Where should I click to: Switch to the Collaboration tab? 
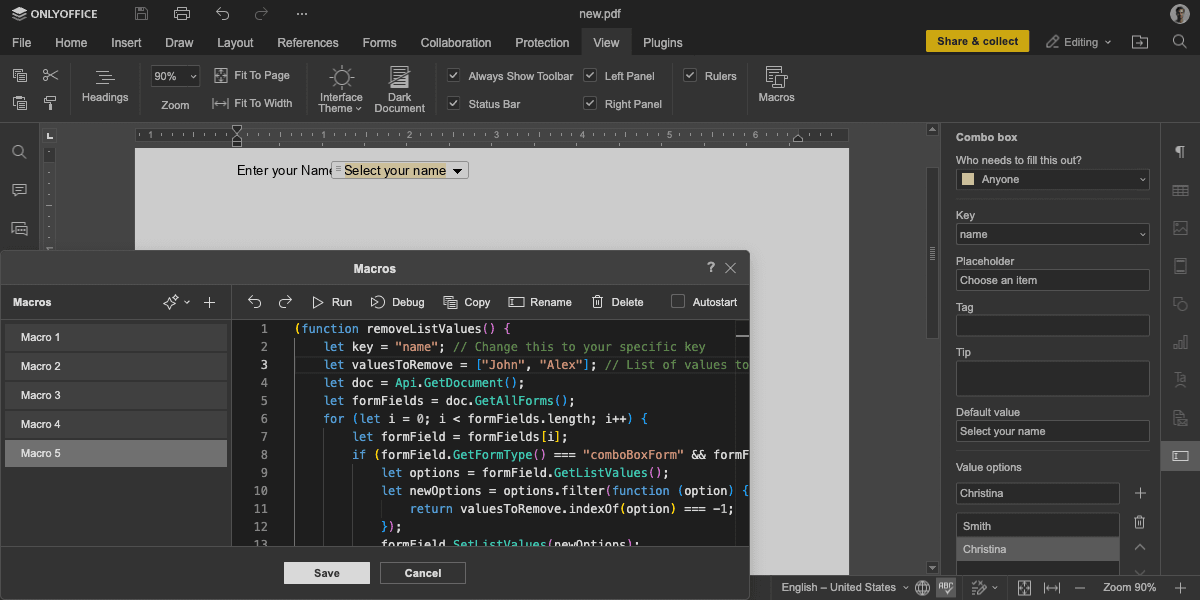456,42
